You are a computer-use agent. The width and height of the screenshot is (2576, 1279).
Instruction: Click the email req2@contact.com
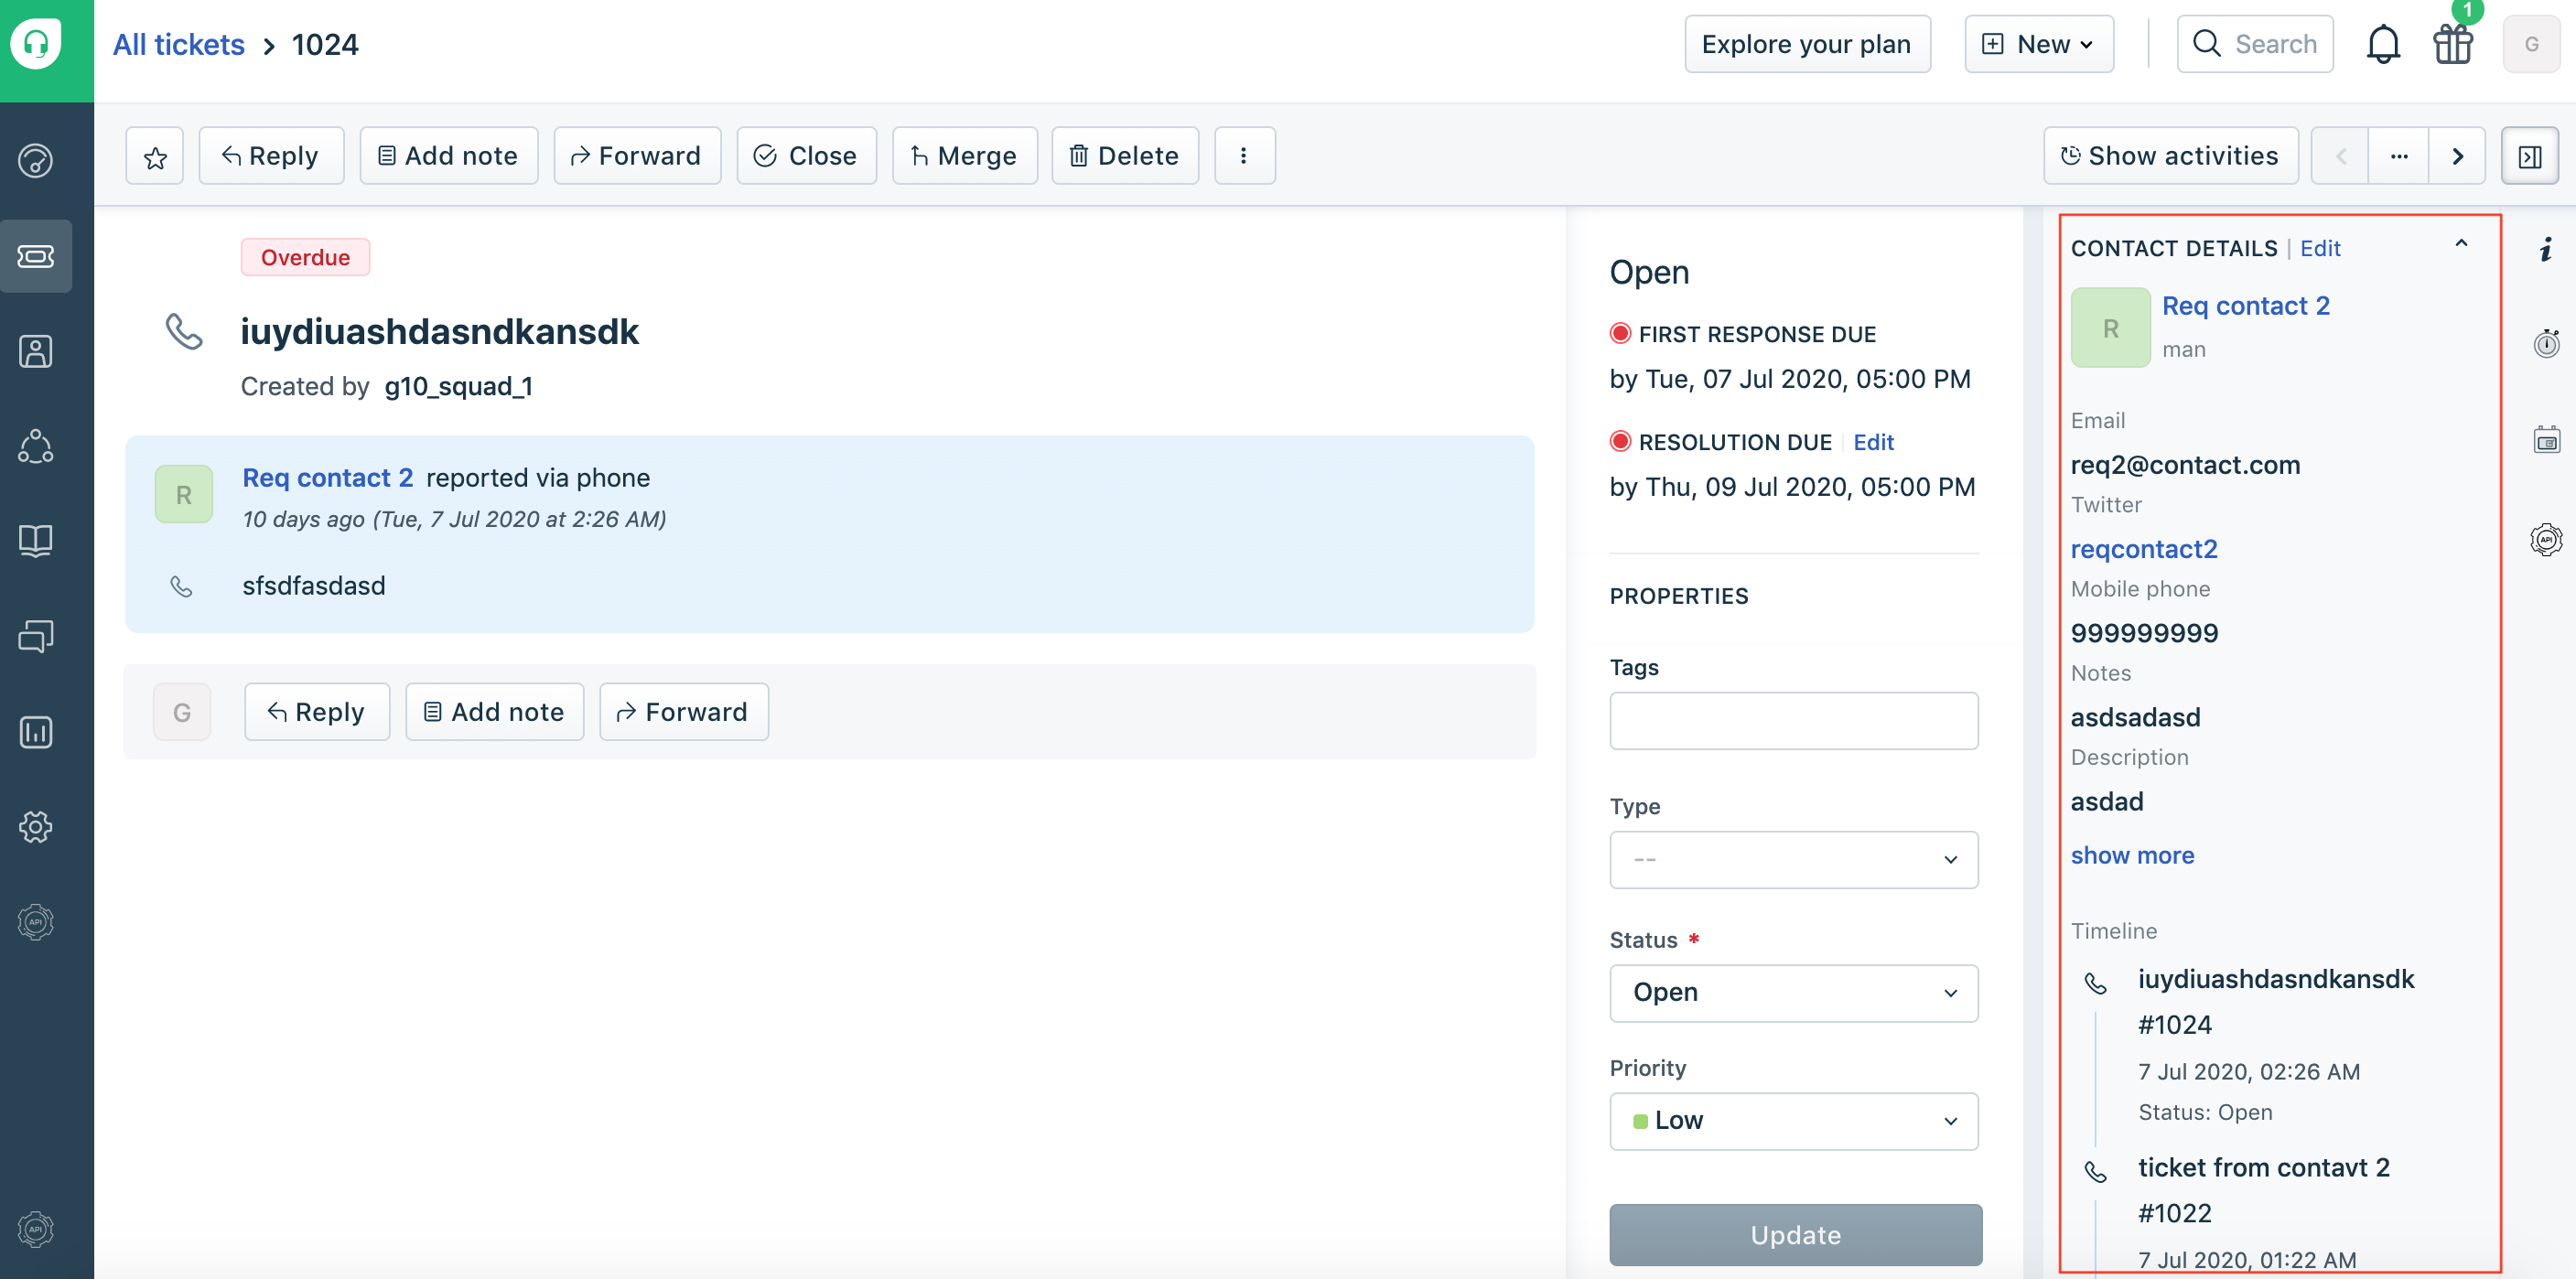pos(2185,465)
